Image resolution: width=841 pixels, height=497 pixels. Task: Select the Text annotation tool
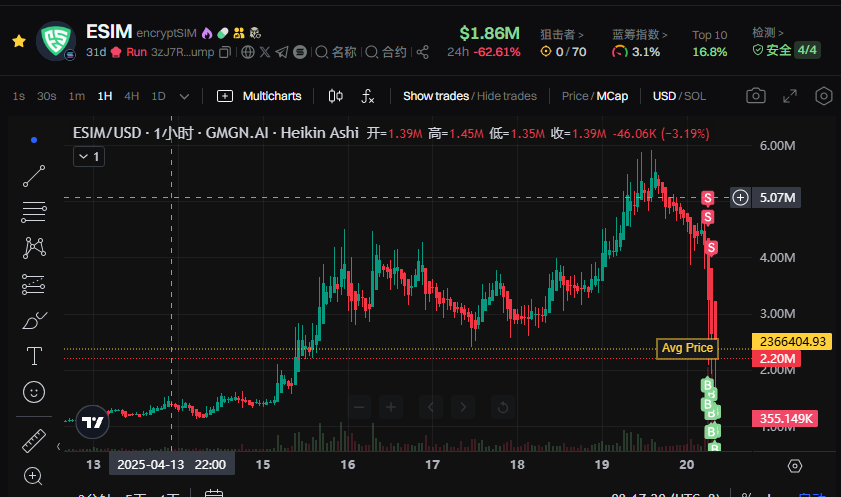(x=34, y=356)
